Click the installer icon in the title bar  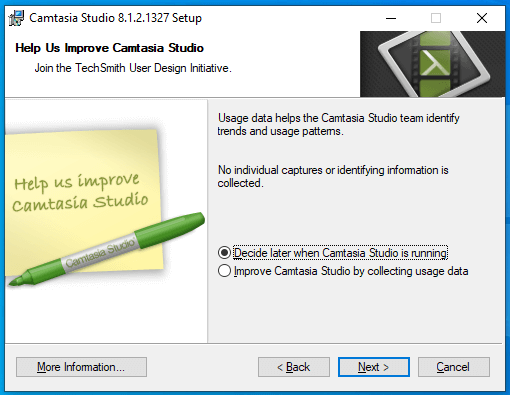coord(16,18)
